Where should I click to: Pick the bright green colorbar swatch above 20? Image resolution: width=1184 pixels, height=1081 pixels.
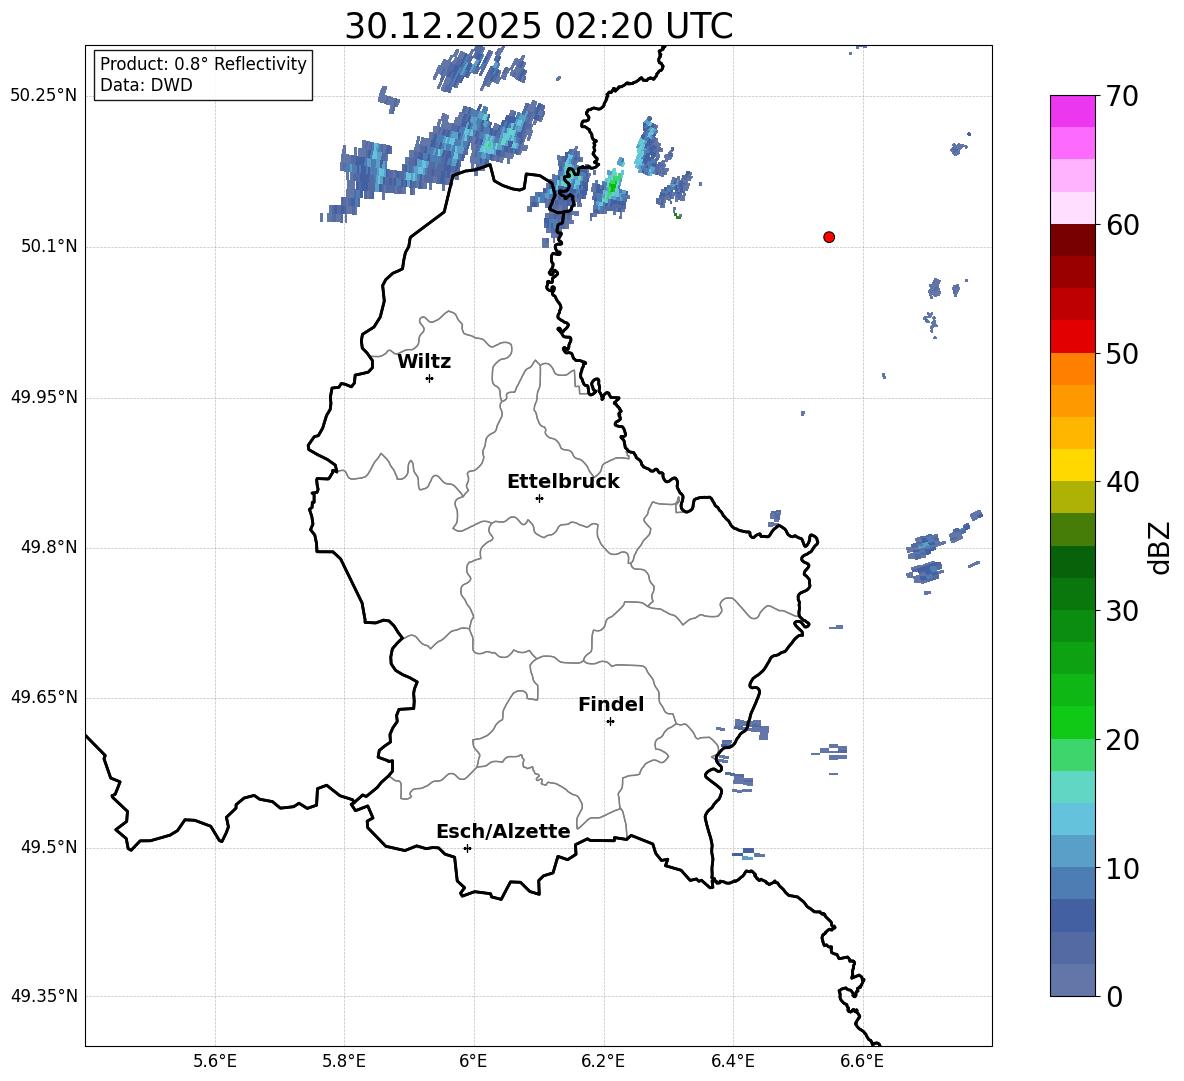(1073, 722)
